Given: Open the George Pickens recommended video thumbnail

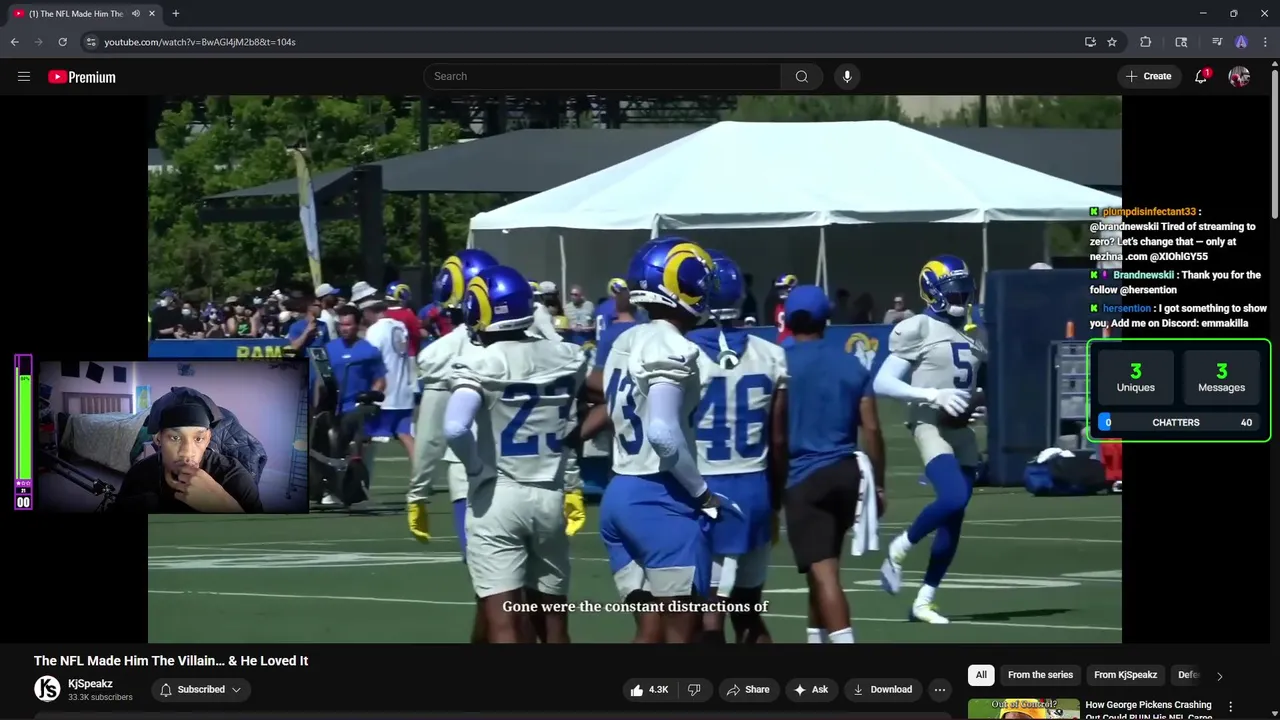Looking at the screenshot, I should coord(1024,709).
